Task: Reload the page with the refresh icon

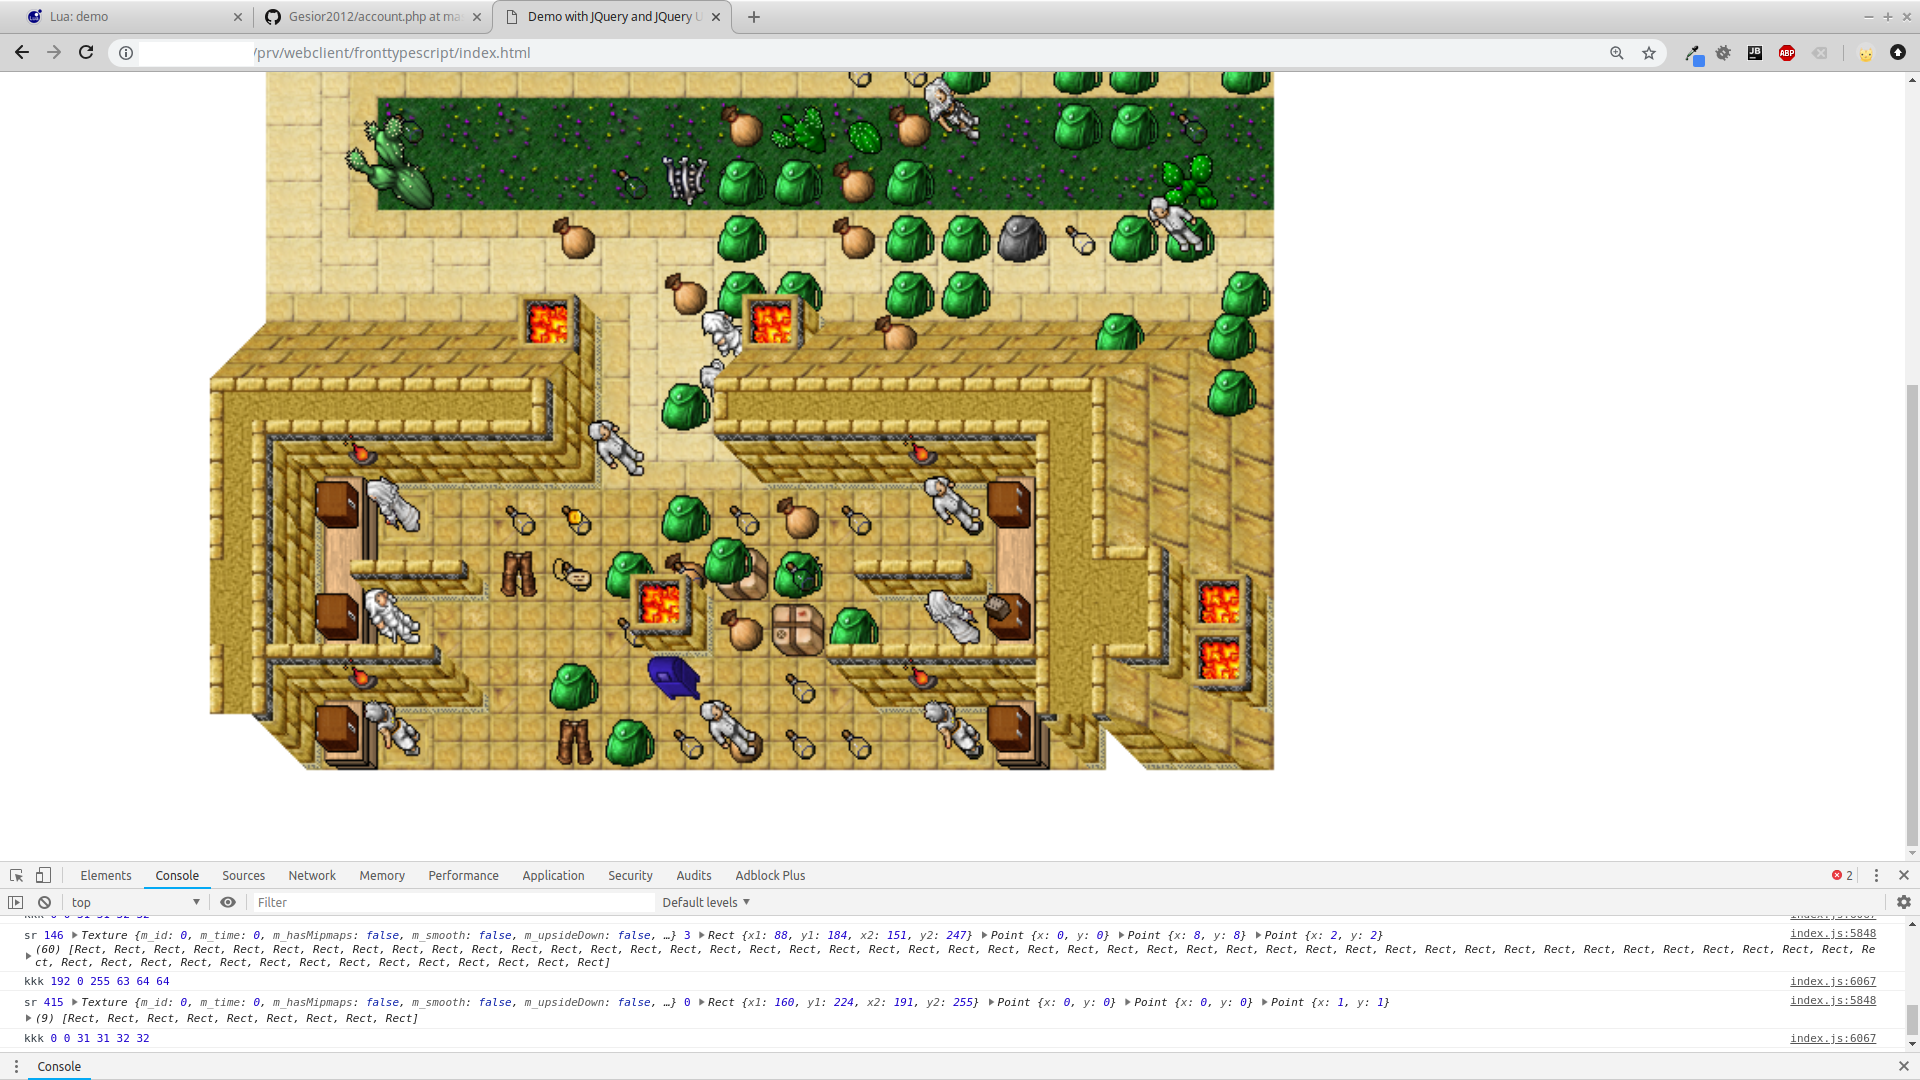Action: [86, 53]
